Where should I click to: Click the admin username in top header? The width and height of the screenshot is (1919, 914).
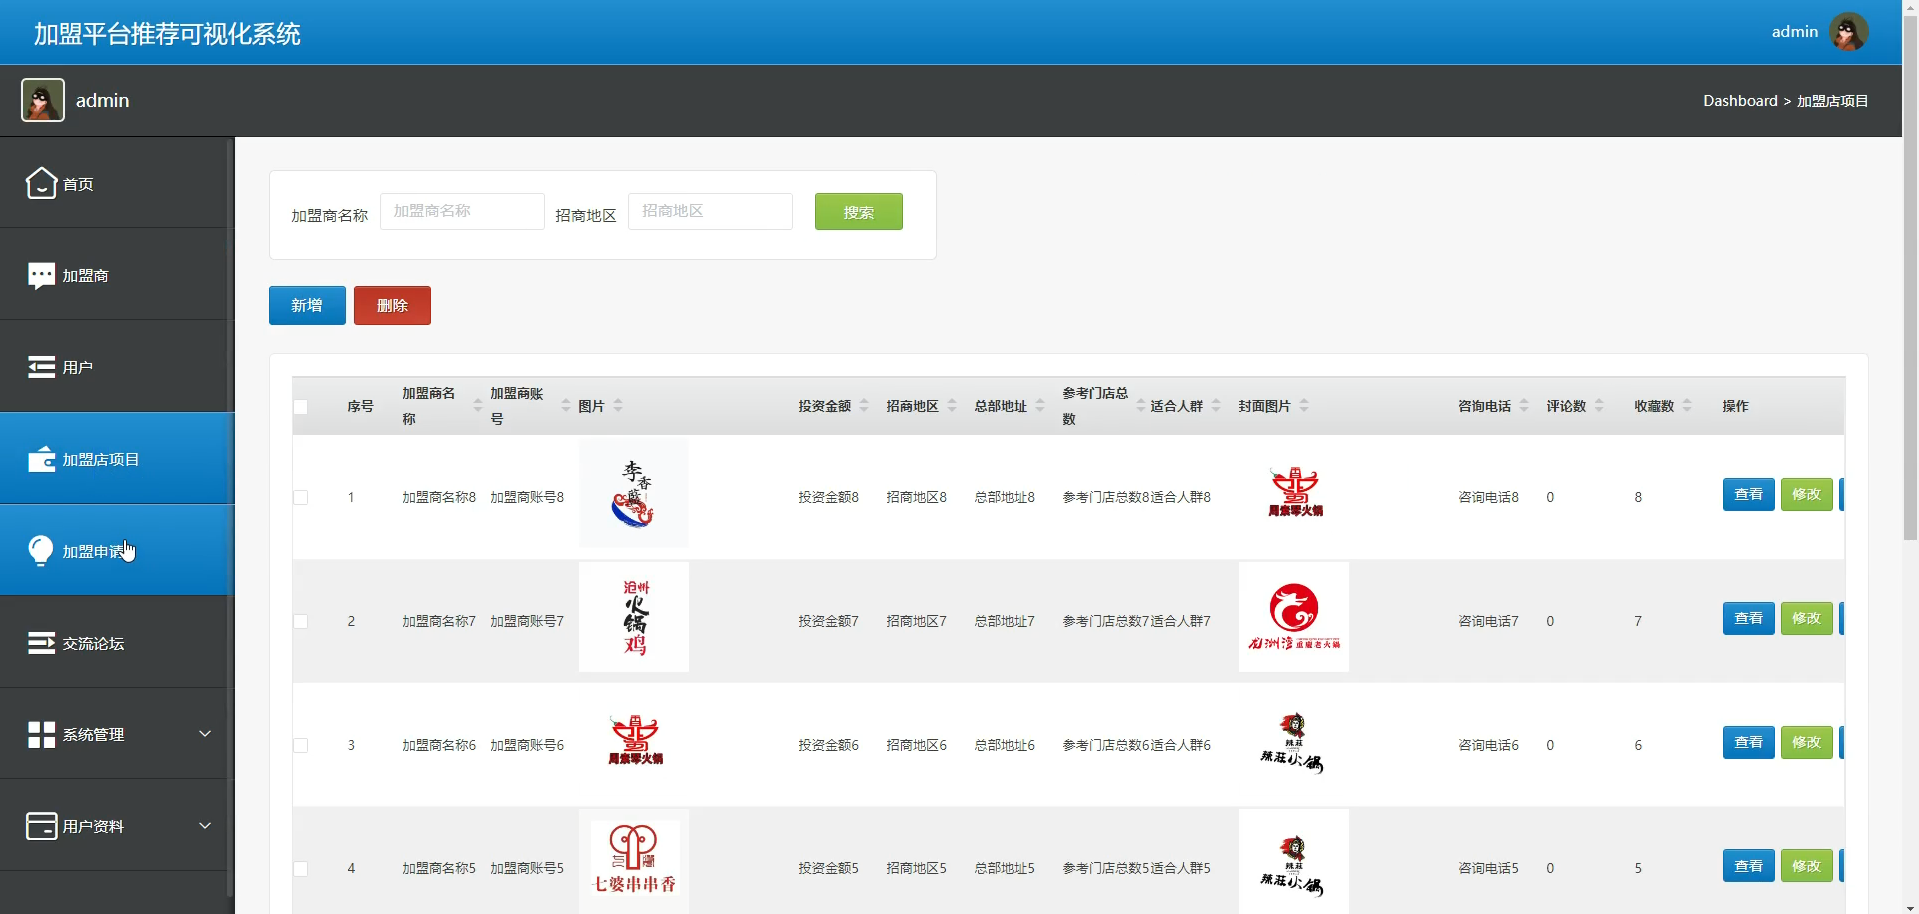pos(1795,32)
